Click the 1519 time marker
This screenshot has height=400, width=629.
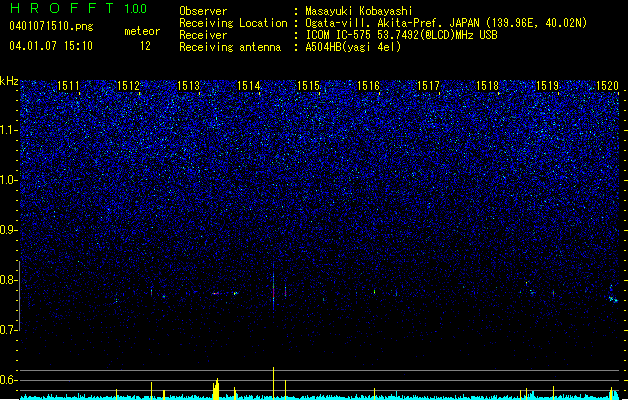[x=548, y=86]
